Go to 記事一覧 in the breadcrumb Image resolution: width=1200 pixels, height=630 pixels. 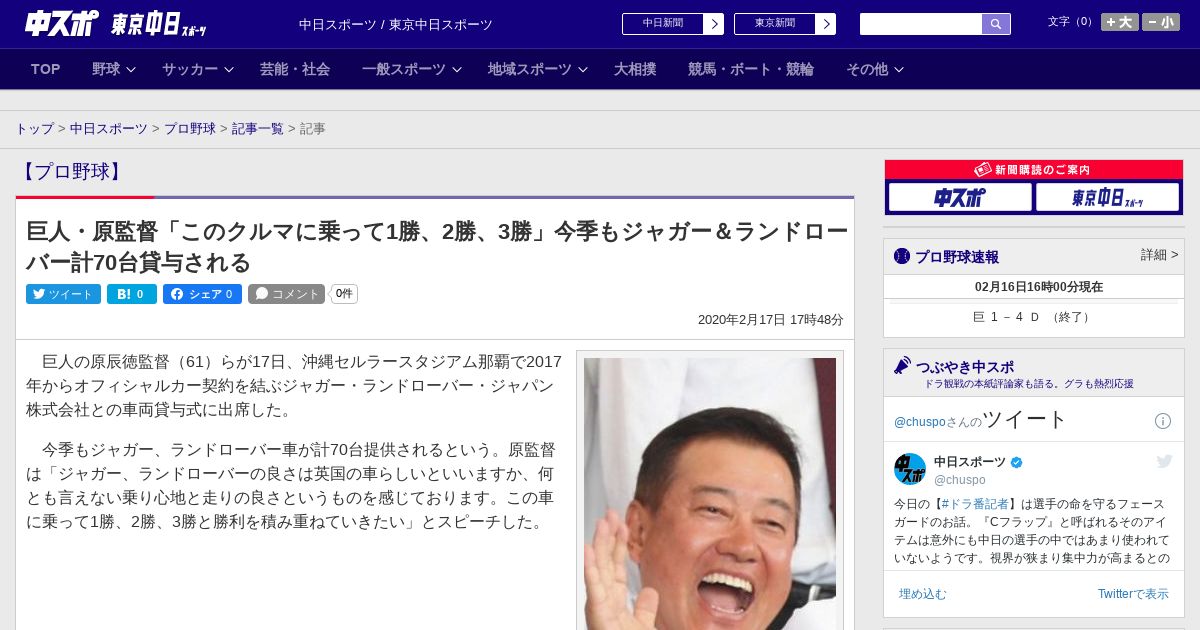pos(258,129)
